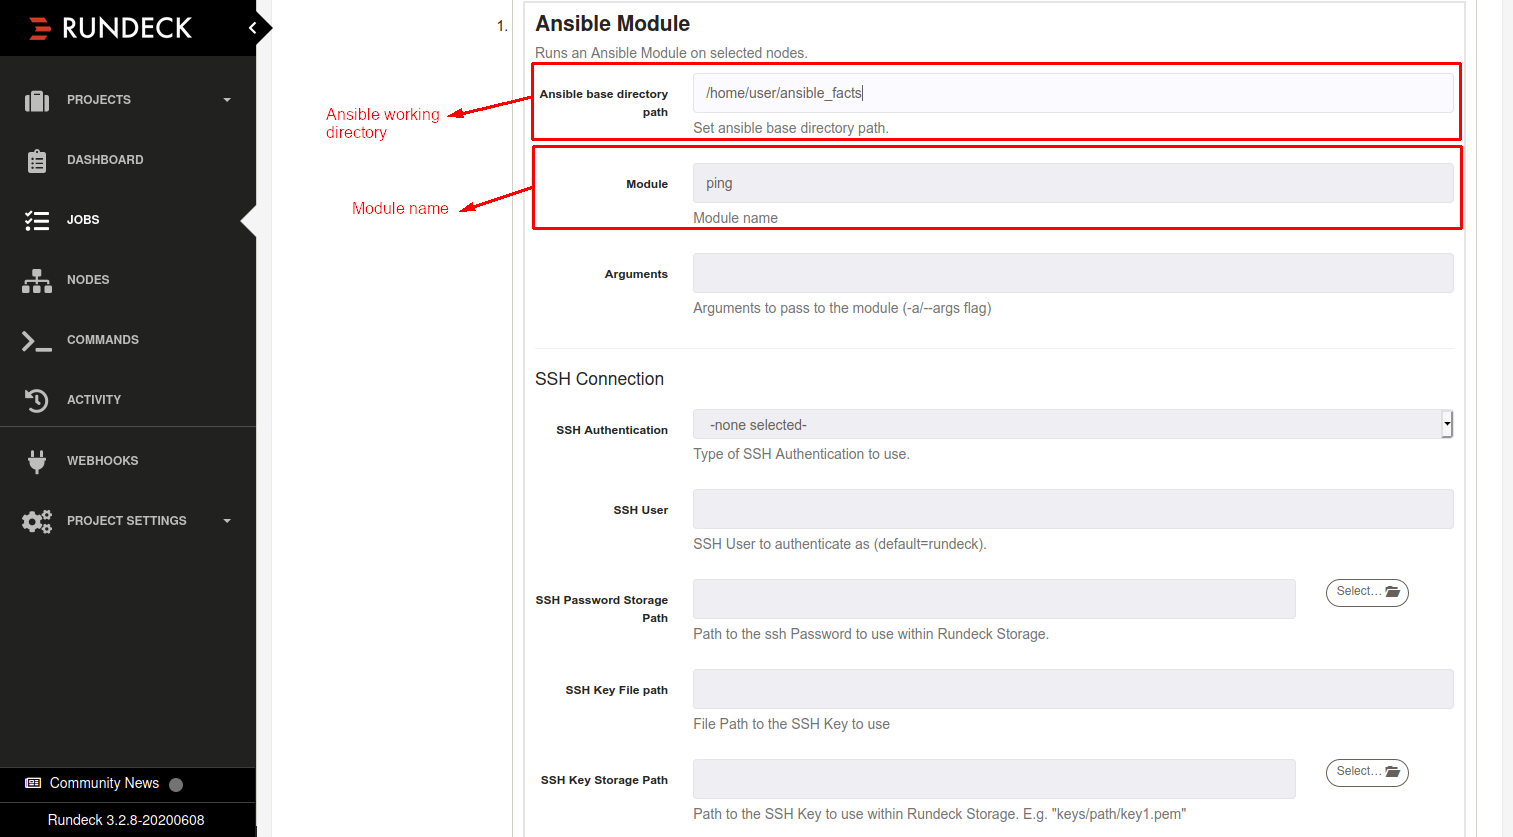1513x837 pixels.
Task: Click the 'Set ansible base directory path.' hint
Action: click(791, 128)
